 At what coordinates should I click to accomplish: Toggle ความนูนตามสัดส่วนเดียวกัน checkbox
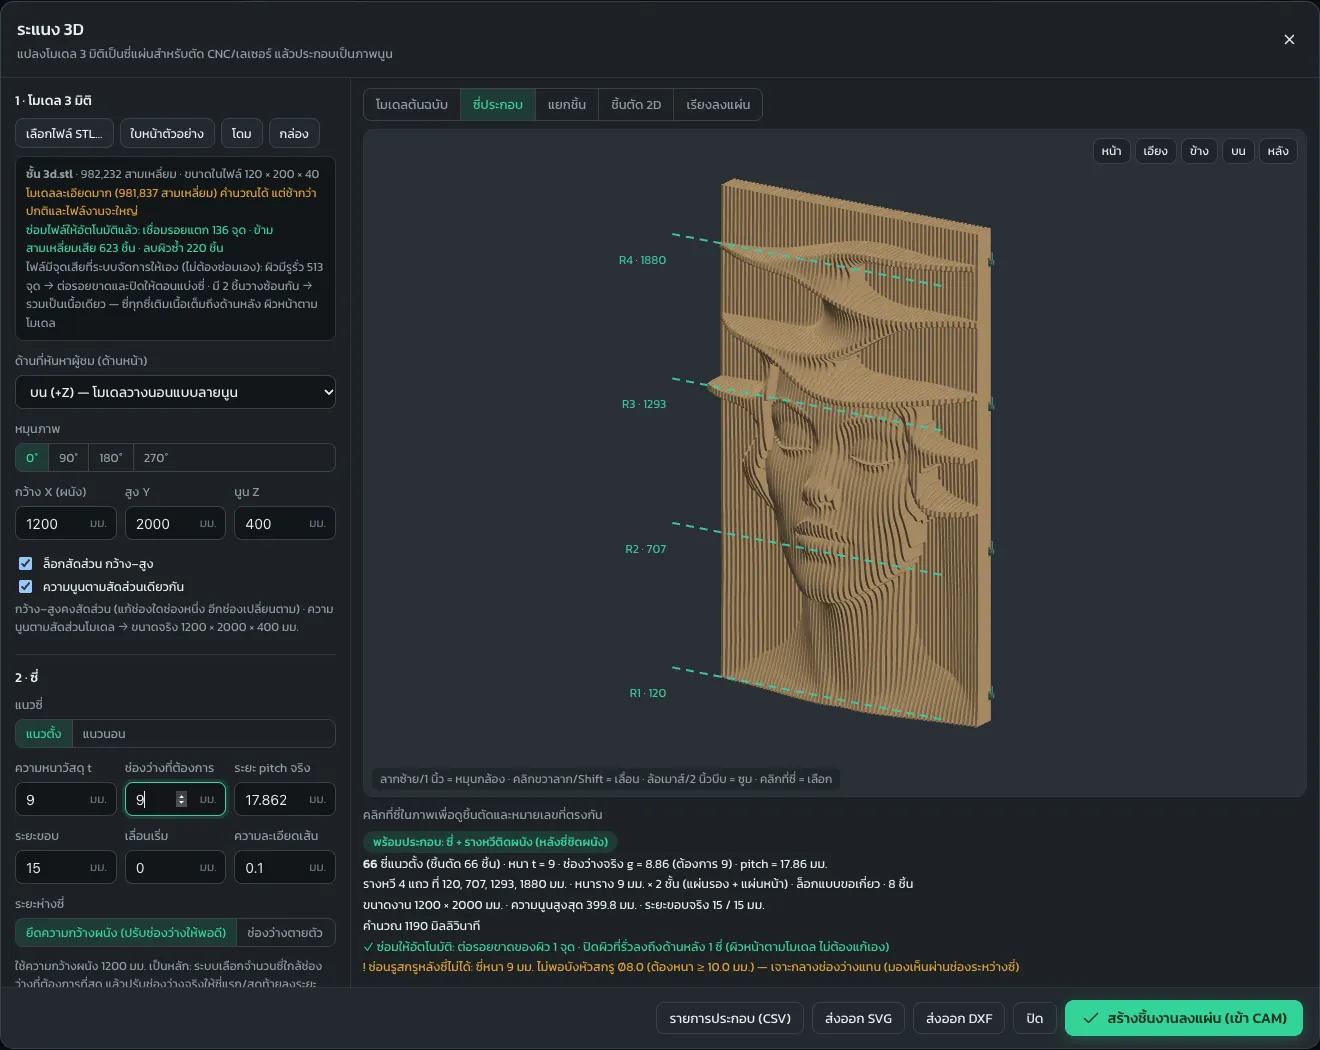click(x=26, y=587)
